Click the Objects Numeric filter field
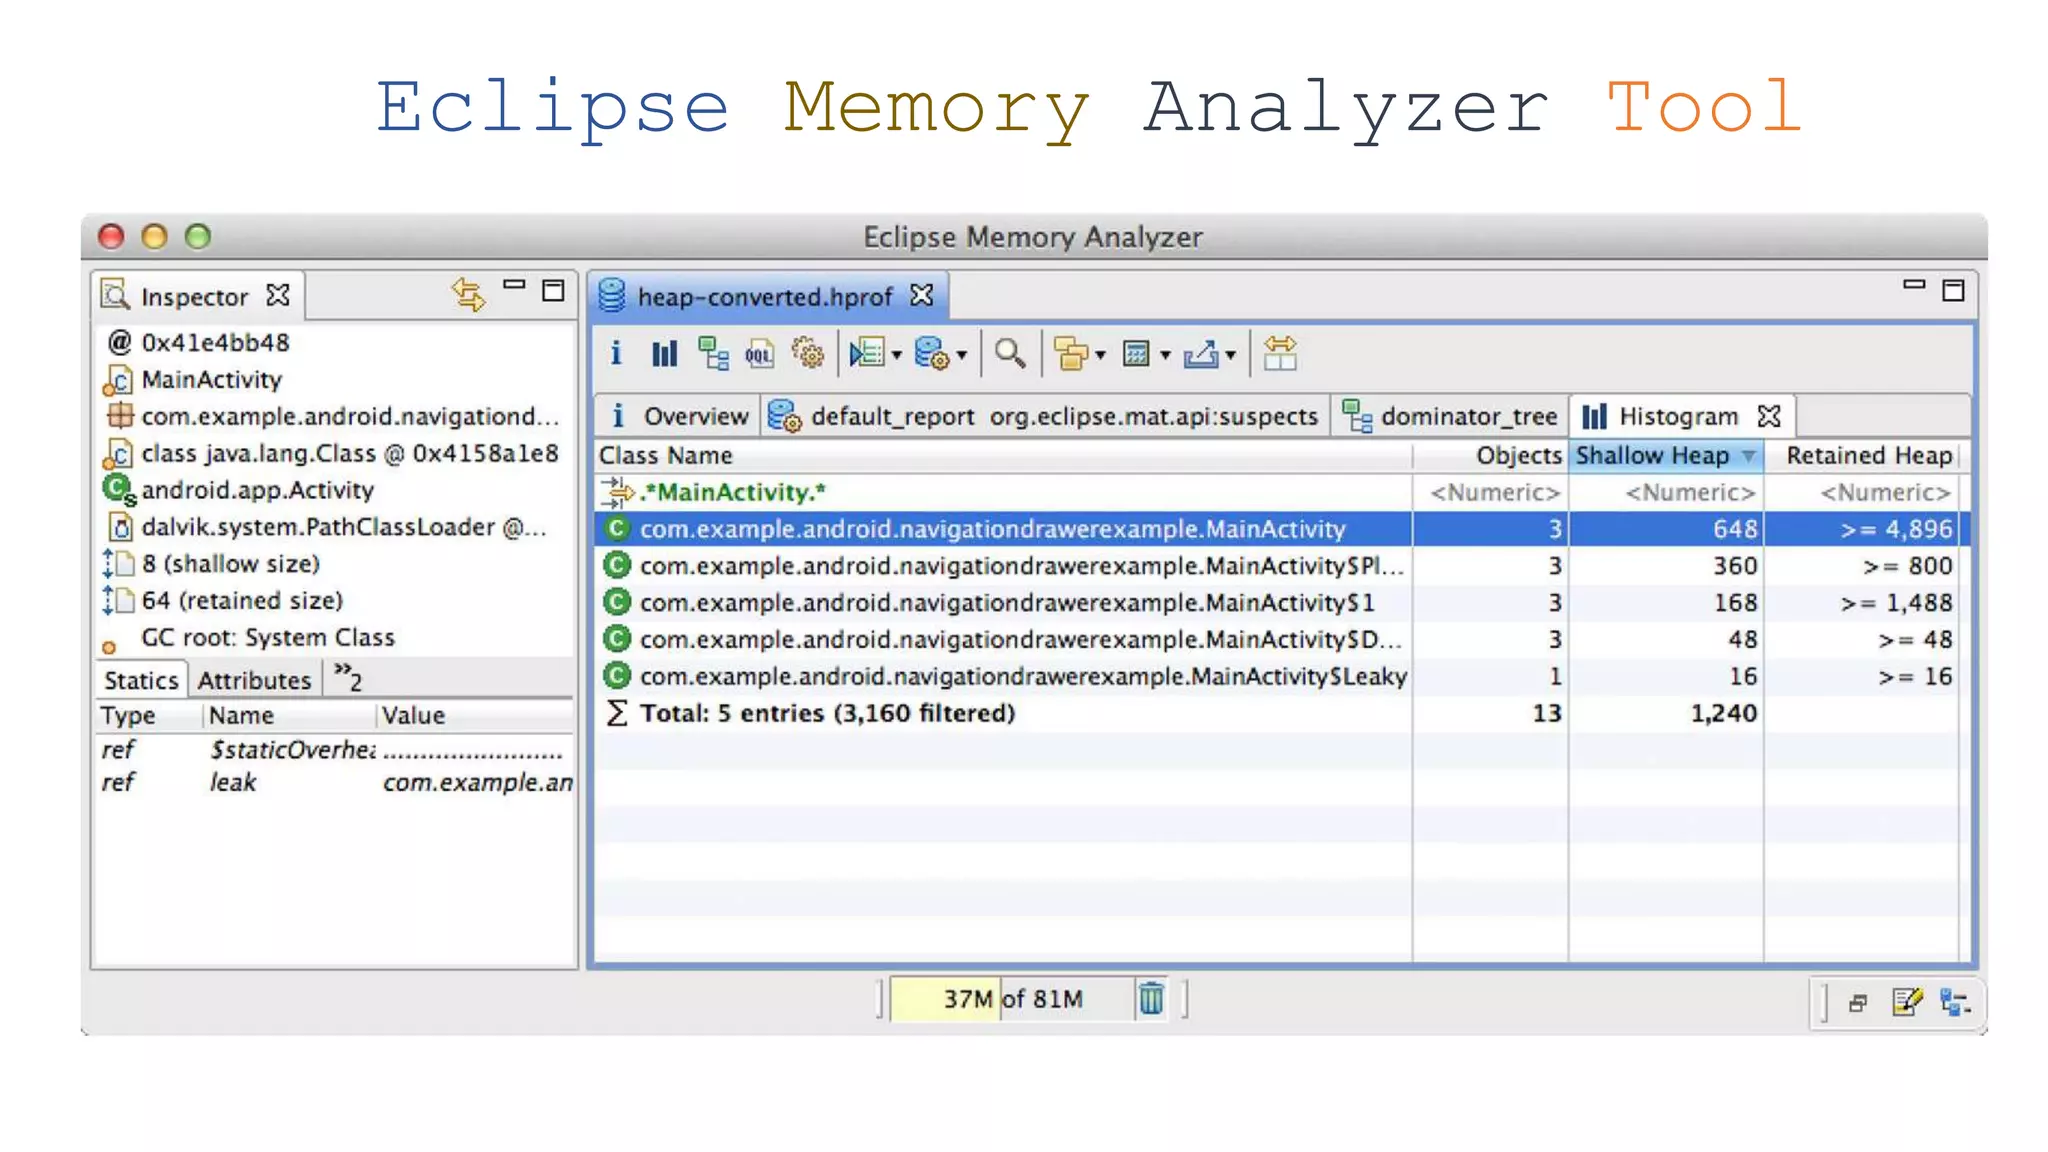This screenshot has width=2048, height=1152. point(1490,492)
